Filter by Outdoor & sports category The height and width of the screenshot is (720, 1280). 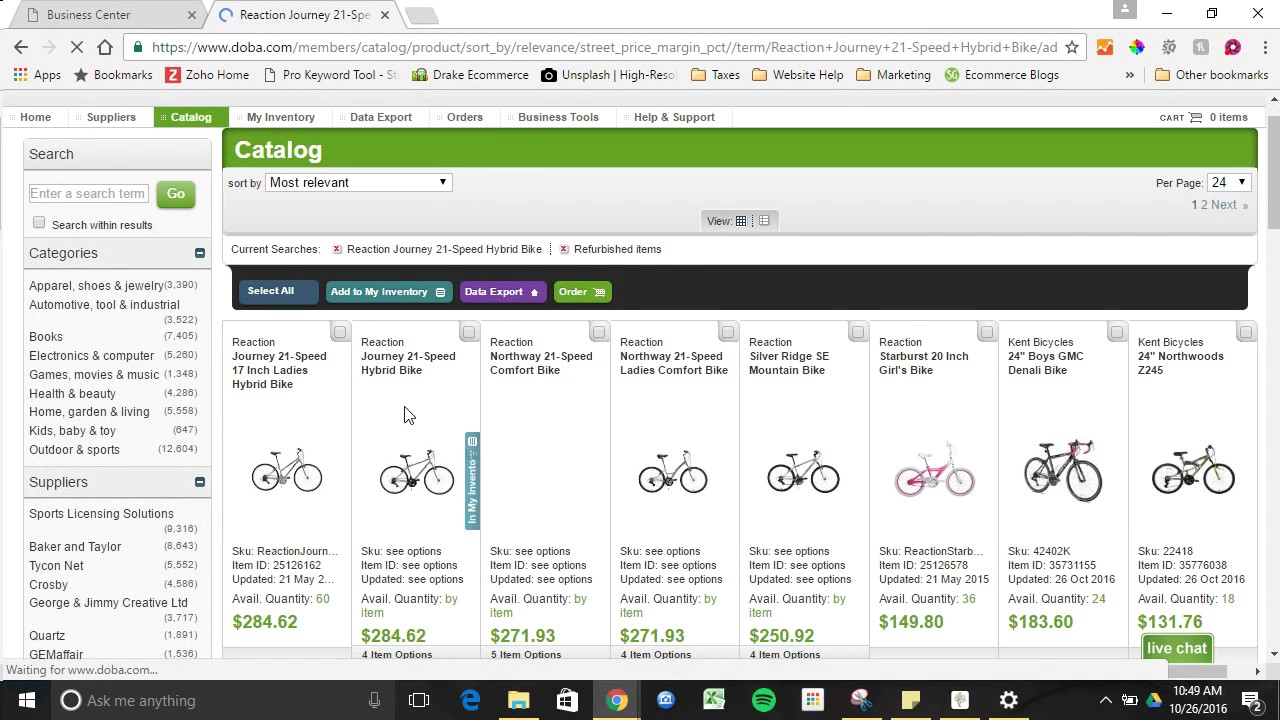point(74,450)
